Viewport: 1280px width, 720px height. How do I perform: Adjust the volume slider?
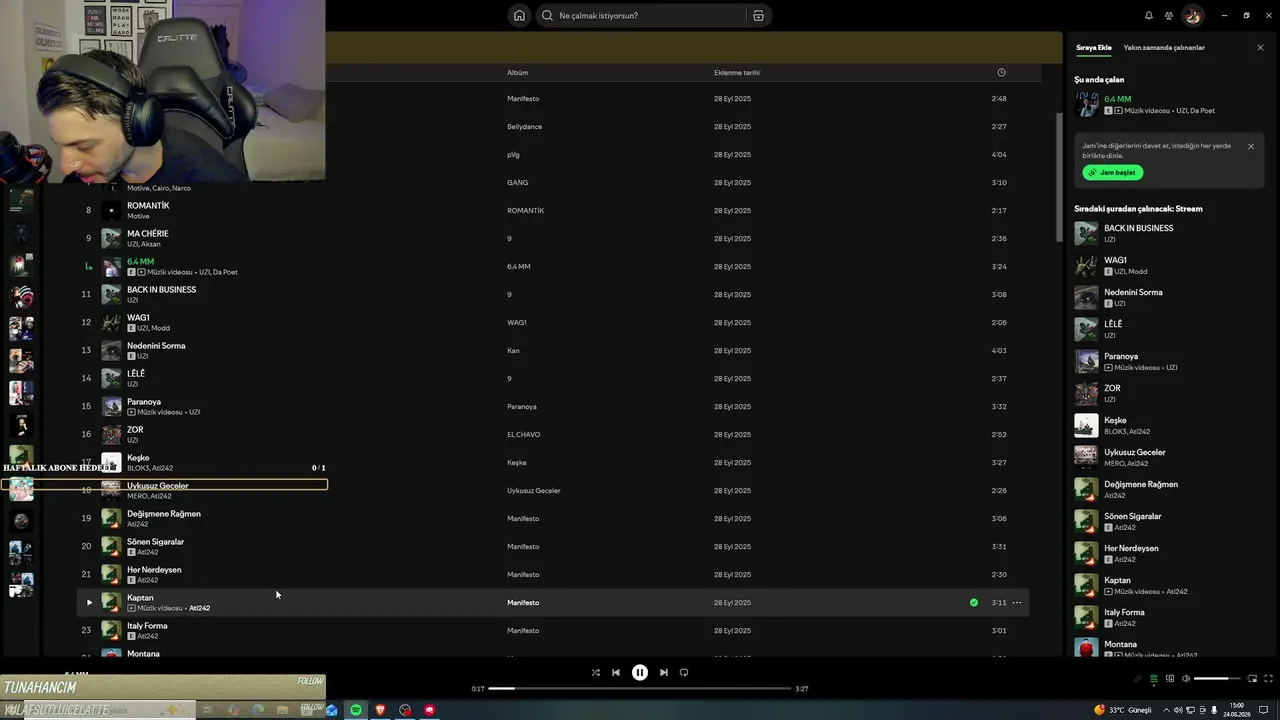1217,679
